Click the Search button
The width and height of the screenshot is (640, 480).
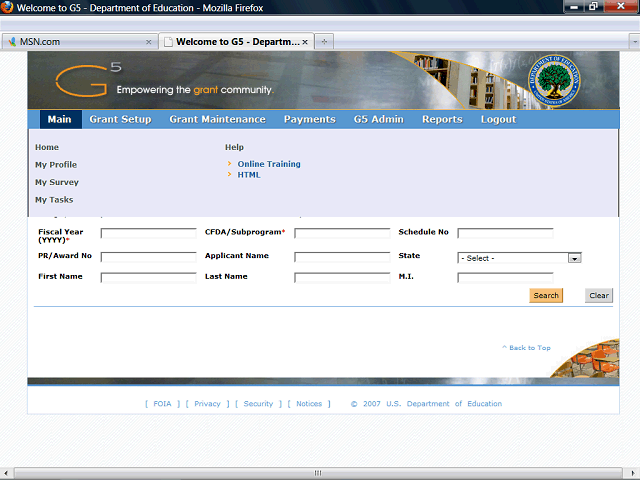(546, 296)
